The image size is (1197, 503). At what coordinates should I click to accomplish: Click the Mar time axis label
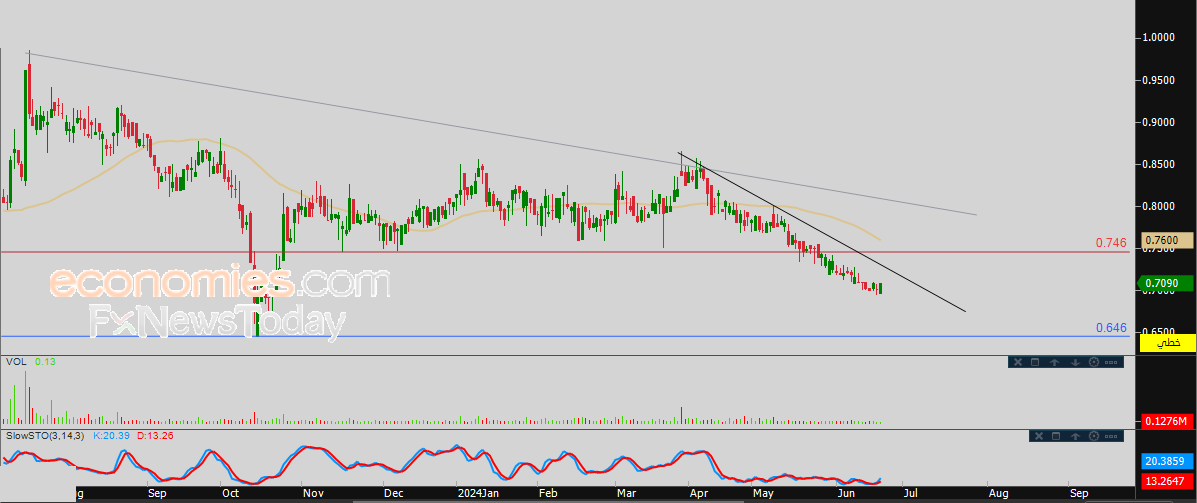627,493
